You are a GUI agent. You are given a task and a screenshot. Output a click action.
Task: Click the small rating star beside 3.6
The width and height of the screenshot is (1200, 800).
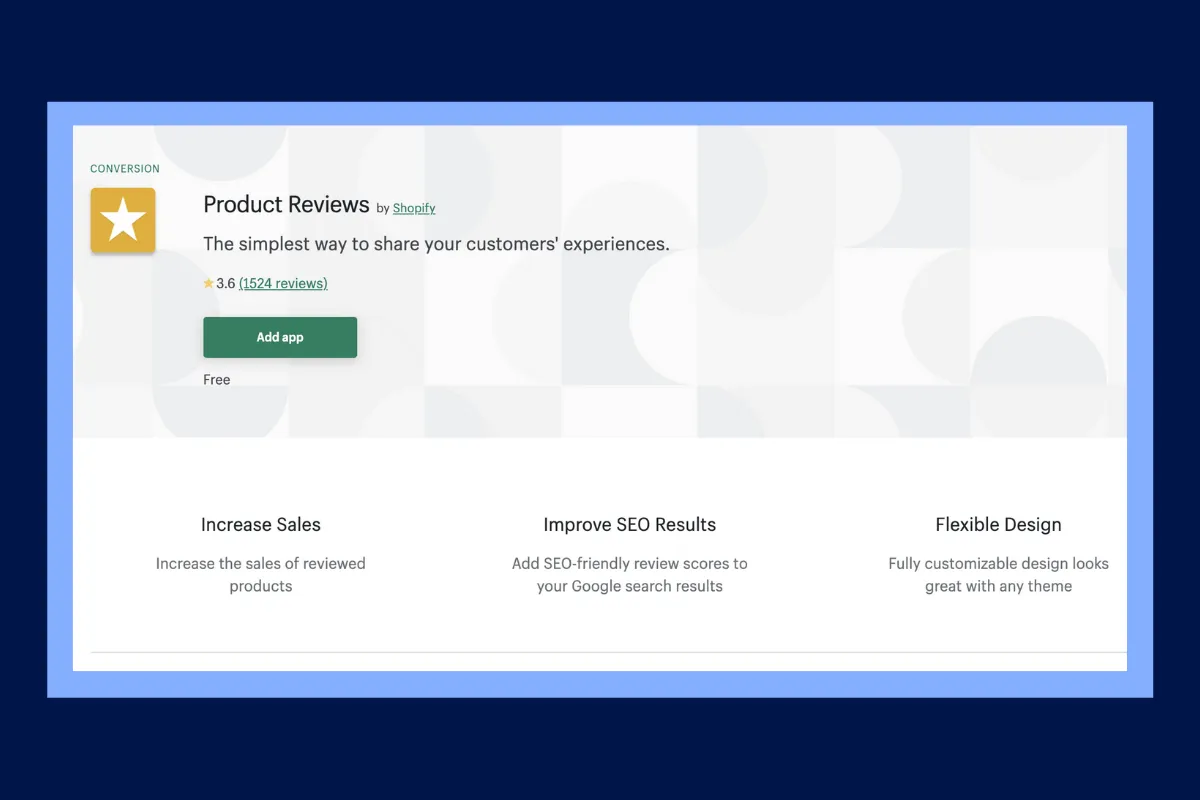208,284
